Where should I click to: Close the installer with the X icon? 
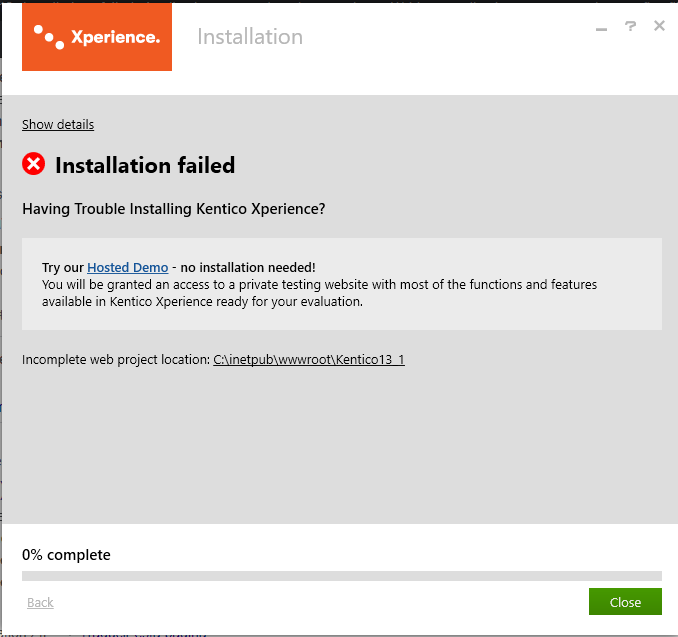pos(659,26)
